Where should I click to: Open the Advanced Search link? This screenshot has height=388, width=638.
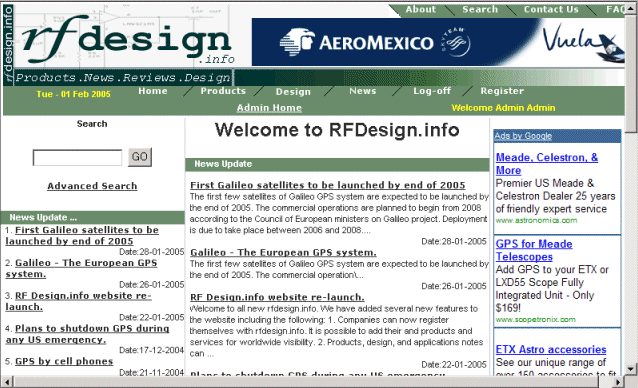(92, 186)
